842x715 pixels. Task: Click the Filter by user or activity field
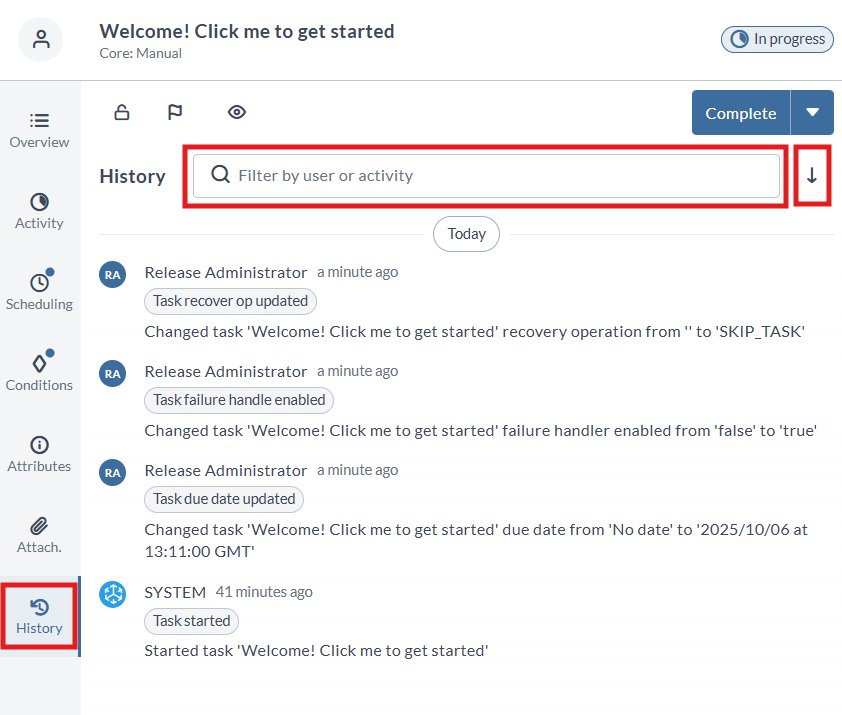pyautogui.click(x=486, y=176)
